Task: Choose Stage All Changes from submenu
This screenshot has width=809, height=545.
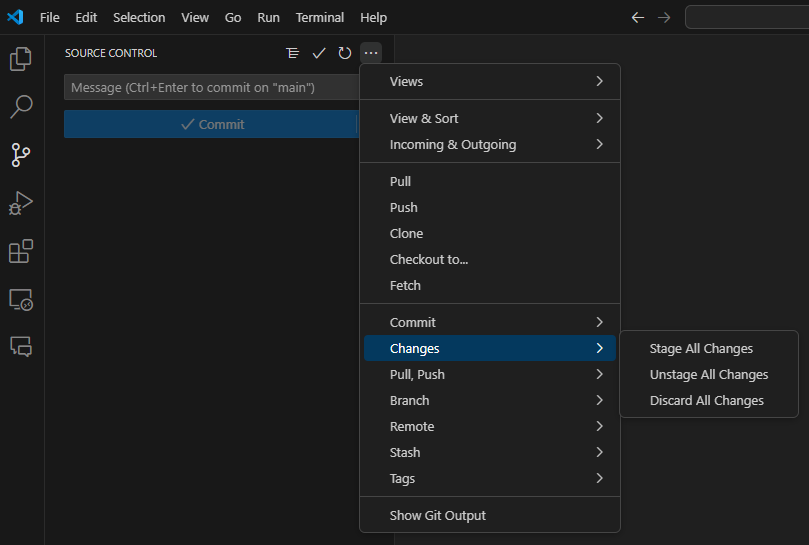Action: 701,349
